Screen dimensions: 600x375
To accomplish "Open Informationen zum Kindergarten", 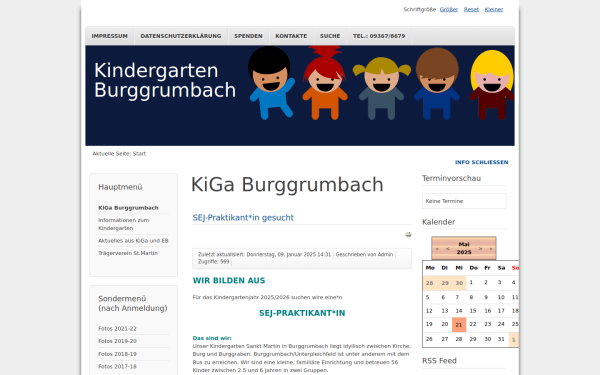I will pyautogui.click(x=124, y=224).
